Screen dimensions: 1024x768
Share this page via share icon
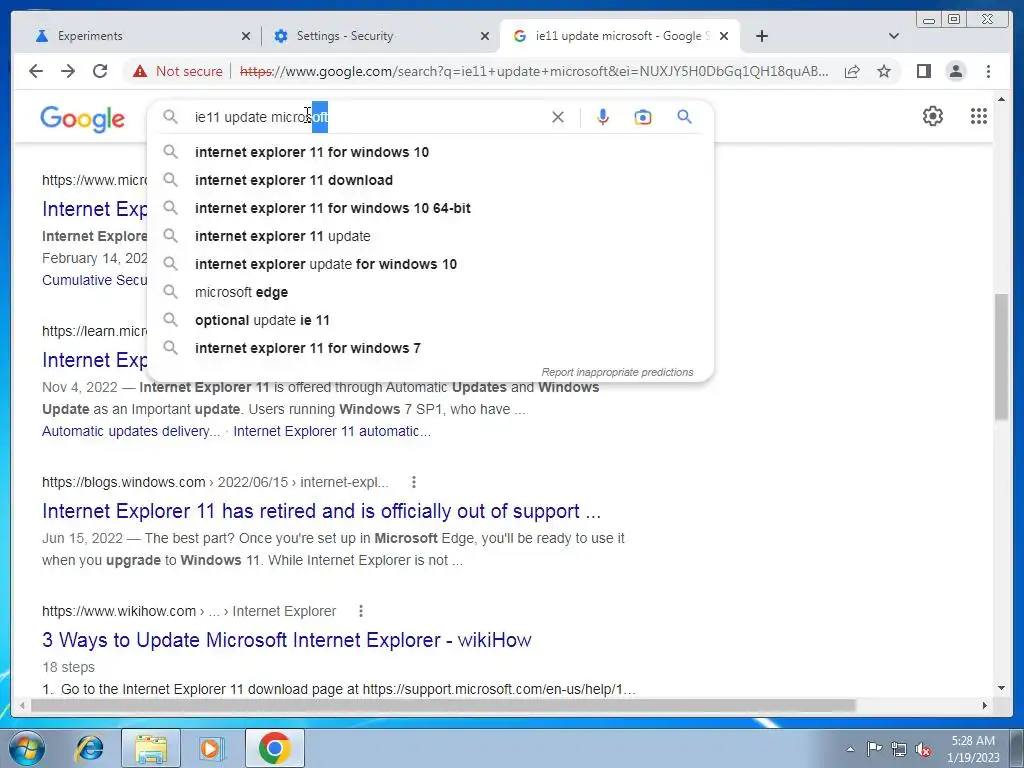pyautogui.click(x=852, y=71)
